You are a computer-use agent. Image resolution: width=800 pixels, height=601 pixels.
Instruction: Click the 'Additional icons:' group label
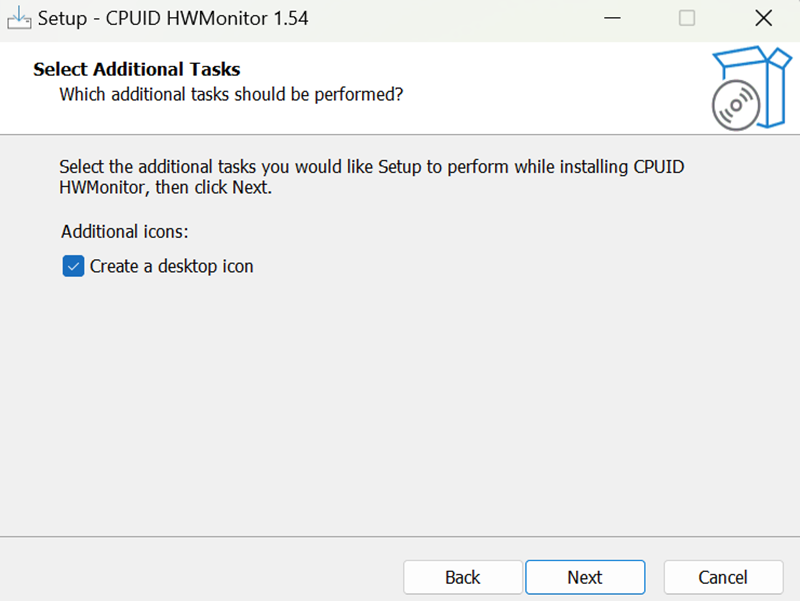(125, 231)
